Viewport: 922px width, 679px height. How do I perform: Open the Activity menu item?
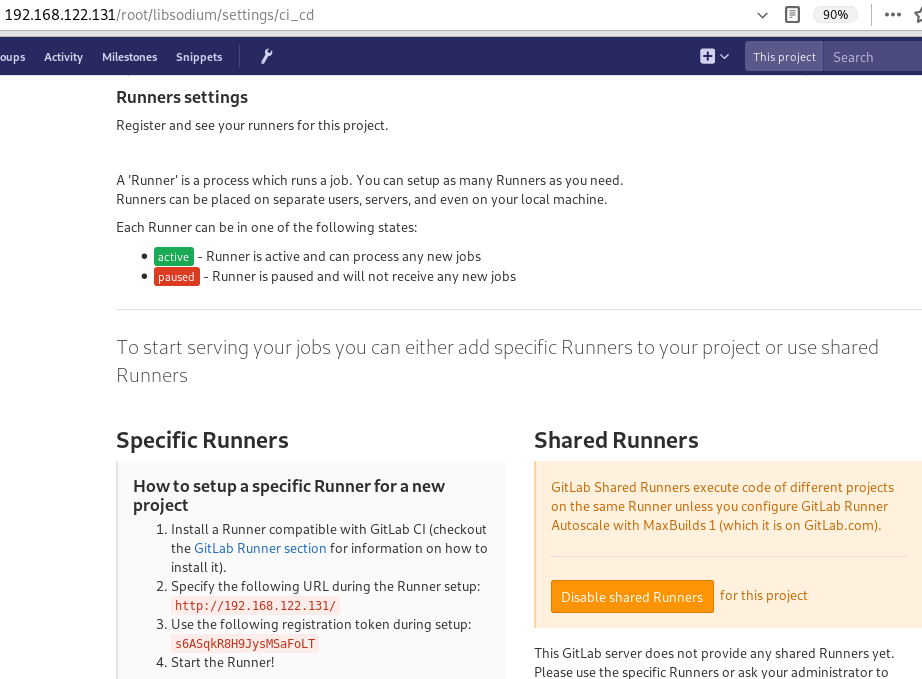click(x=63, y=57)
